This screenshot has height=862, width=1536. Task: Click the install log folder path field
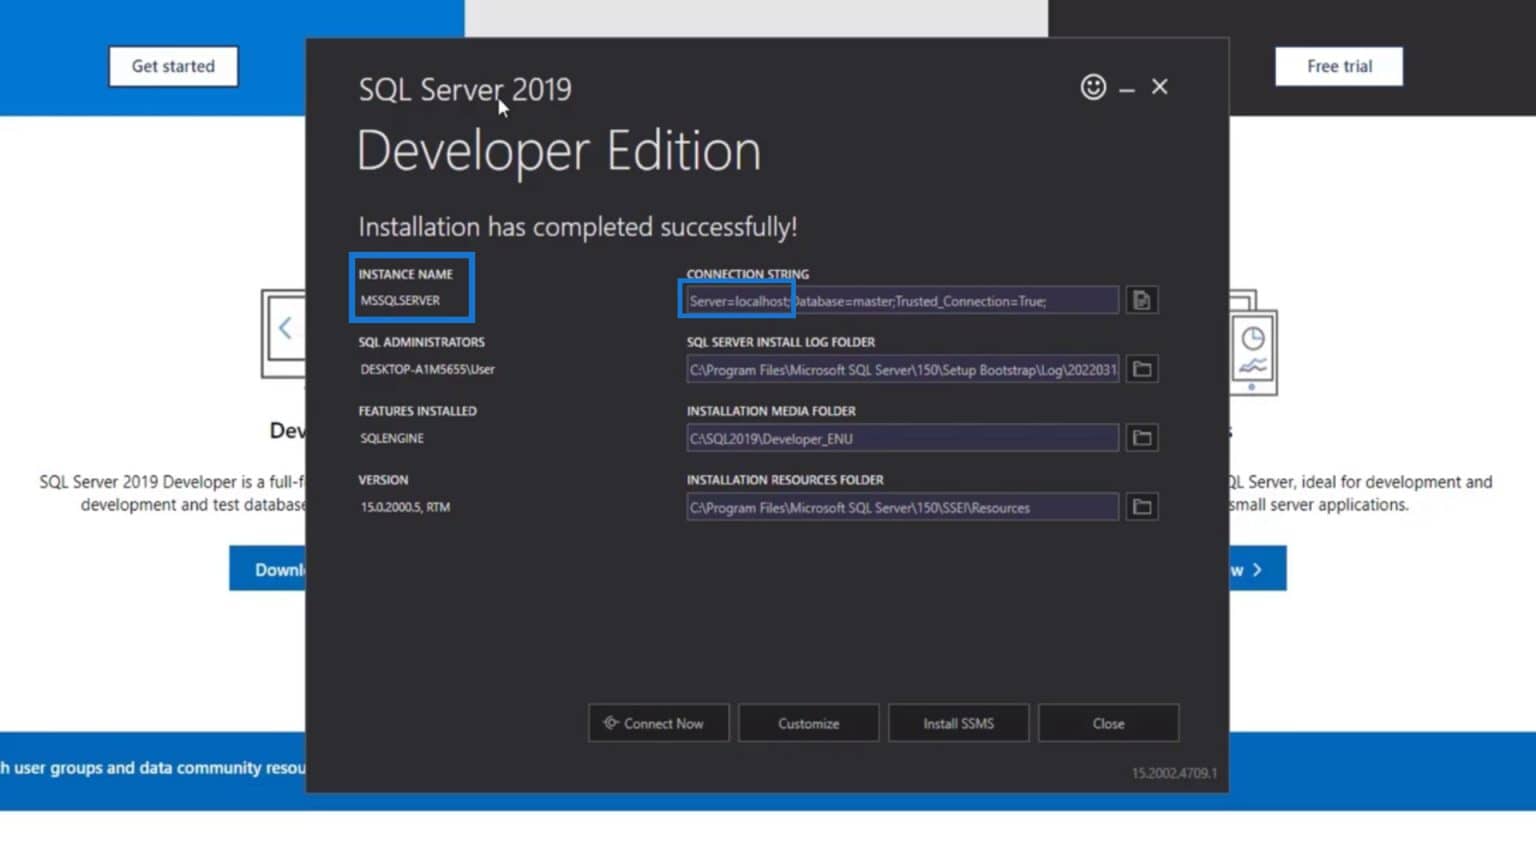click(902, 369)
